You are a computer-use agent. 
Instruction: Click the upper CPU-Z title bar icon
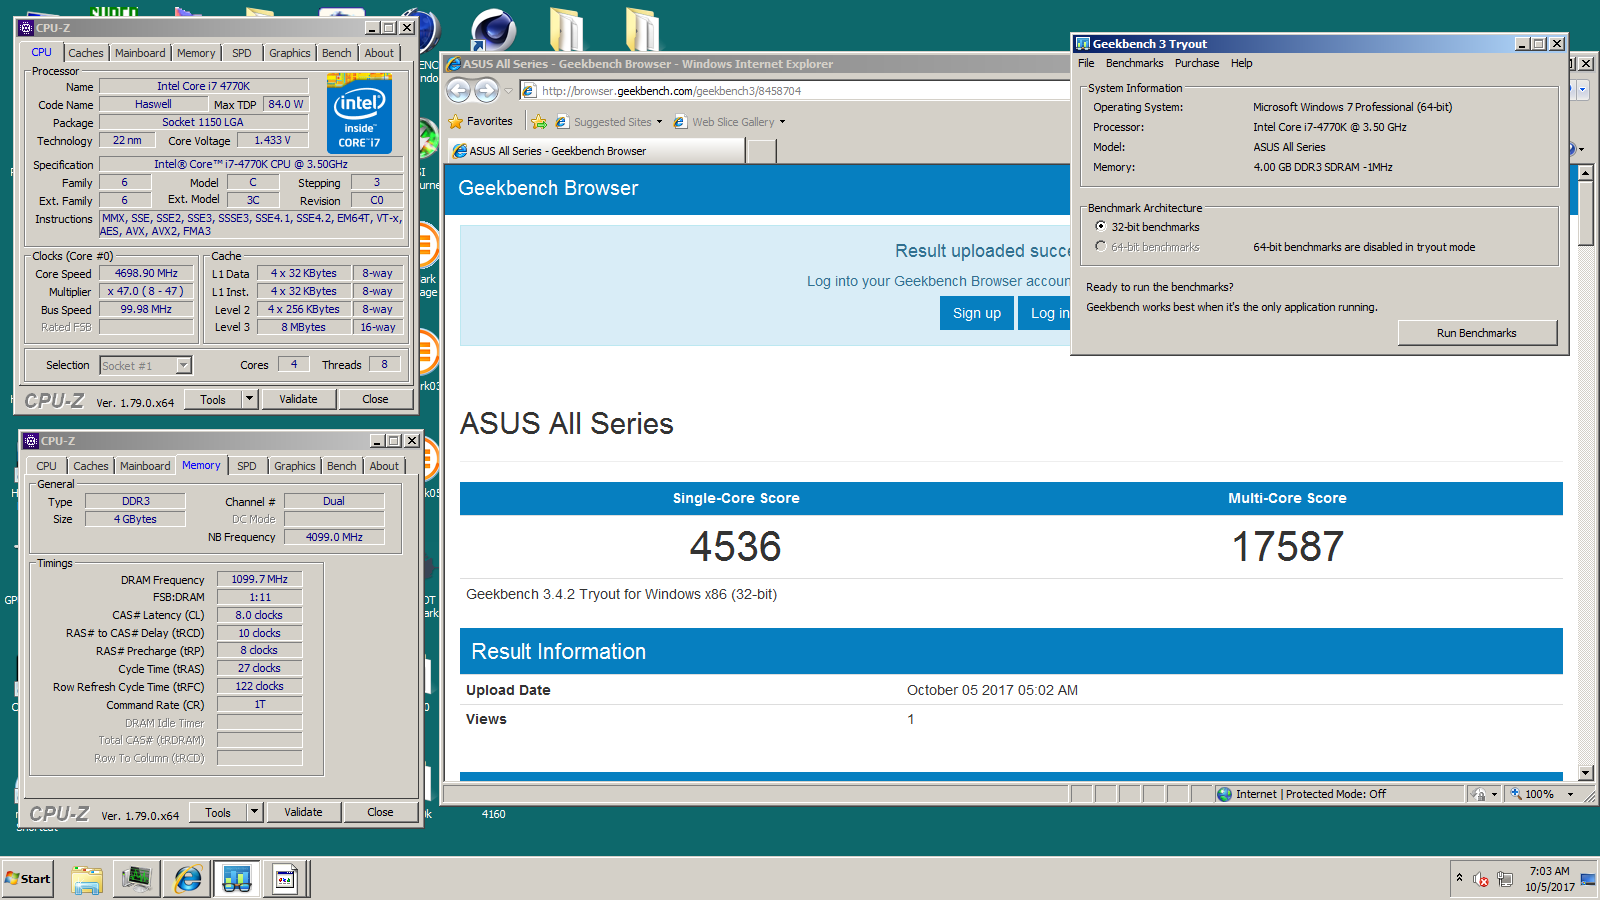[26, 28]
